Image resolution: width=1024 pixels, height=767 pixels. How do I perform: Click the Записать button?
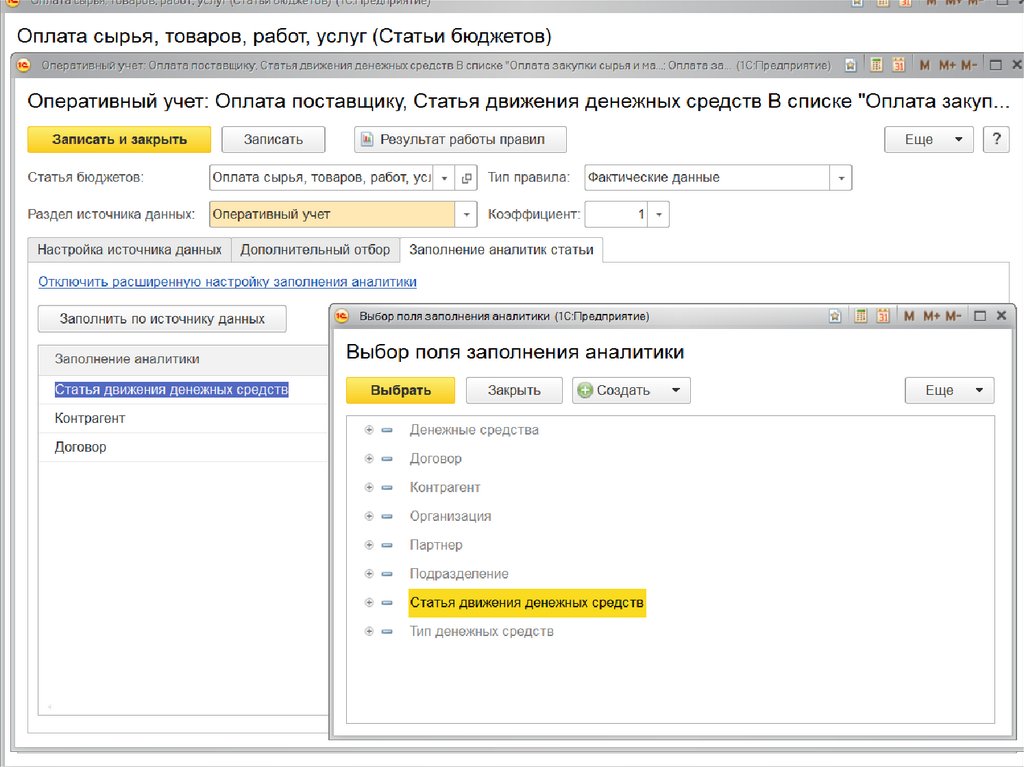[273, 139]
